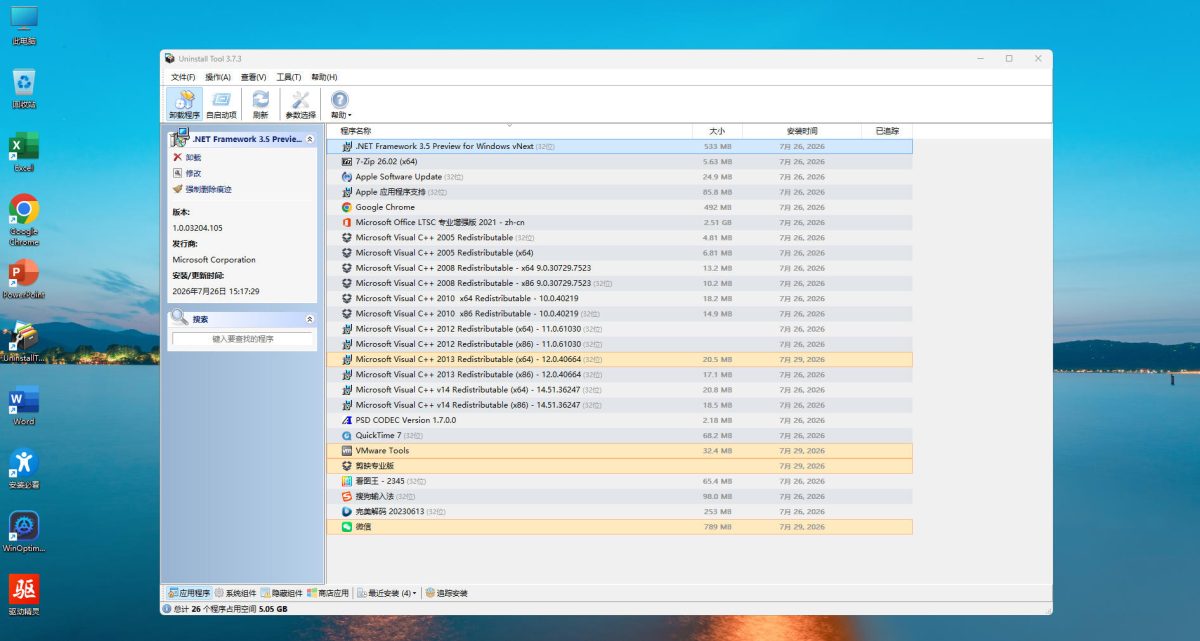Click the 789 MB size cell
Screen dimensions: 1200x641
pos(717,526)
